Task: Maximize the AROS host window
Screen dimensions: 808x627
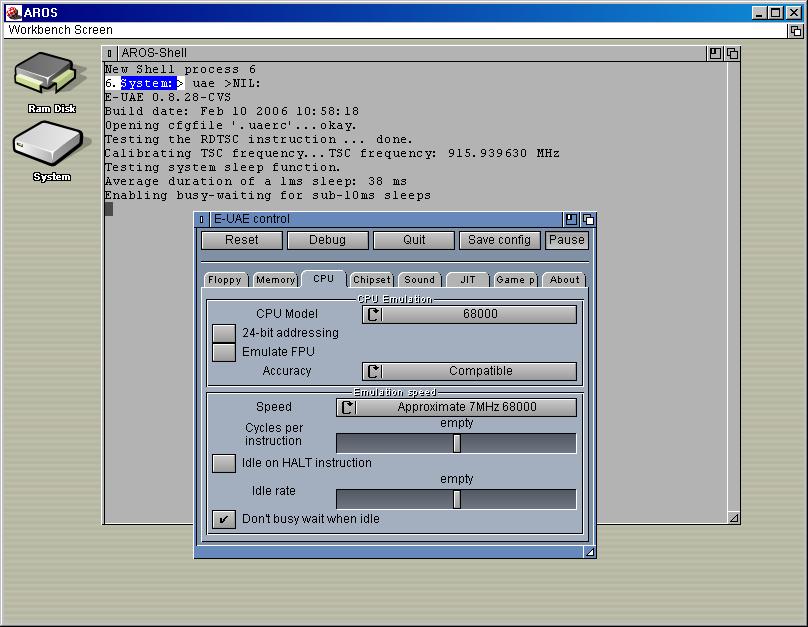Action: tap(776, 12)
